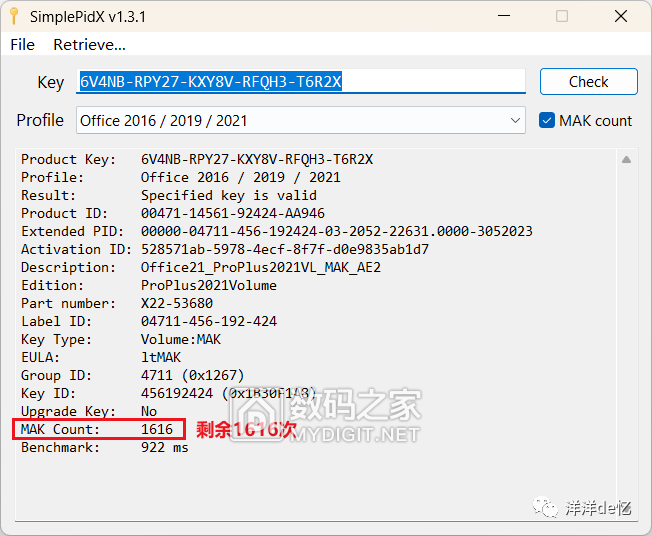
Task: Click Upgrade Key value No
Action: point(149,411)
